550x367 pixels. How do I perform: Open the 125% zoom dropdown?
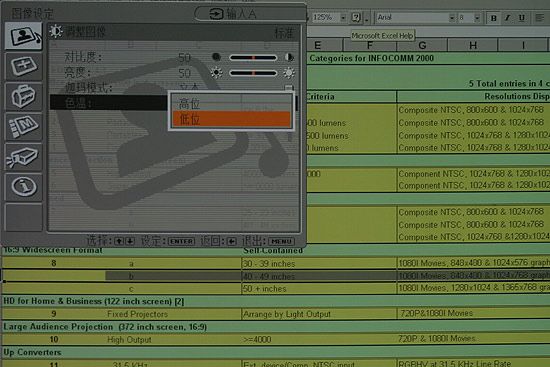click(x=343, y=17)
